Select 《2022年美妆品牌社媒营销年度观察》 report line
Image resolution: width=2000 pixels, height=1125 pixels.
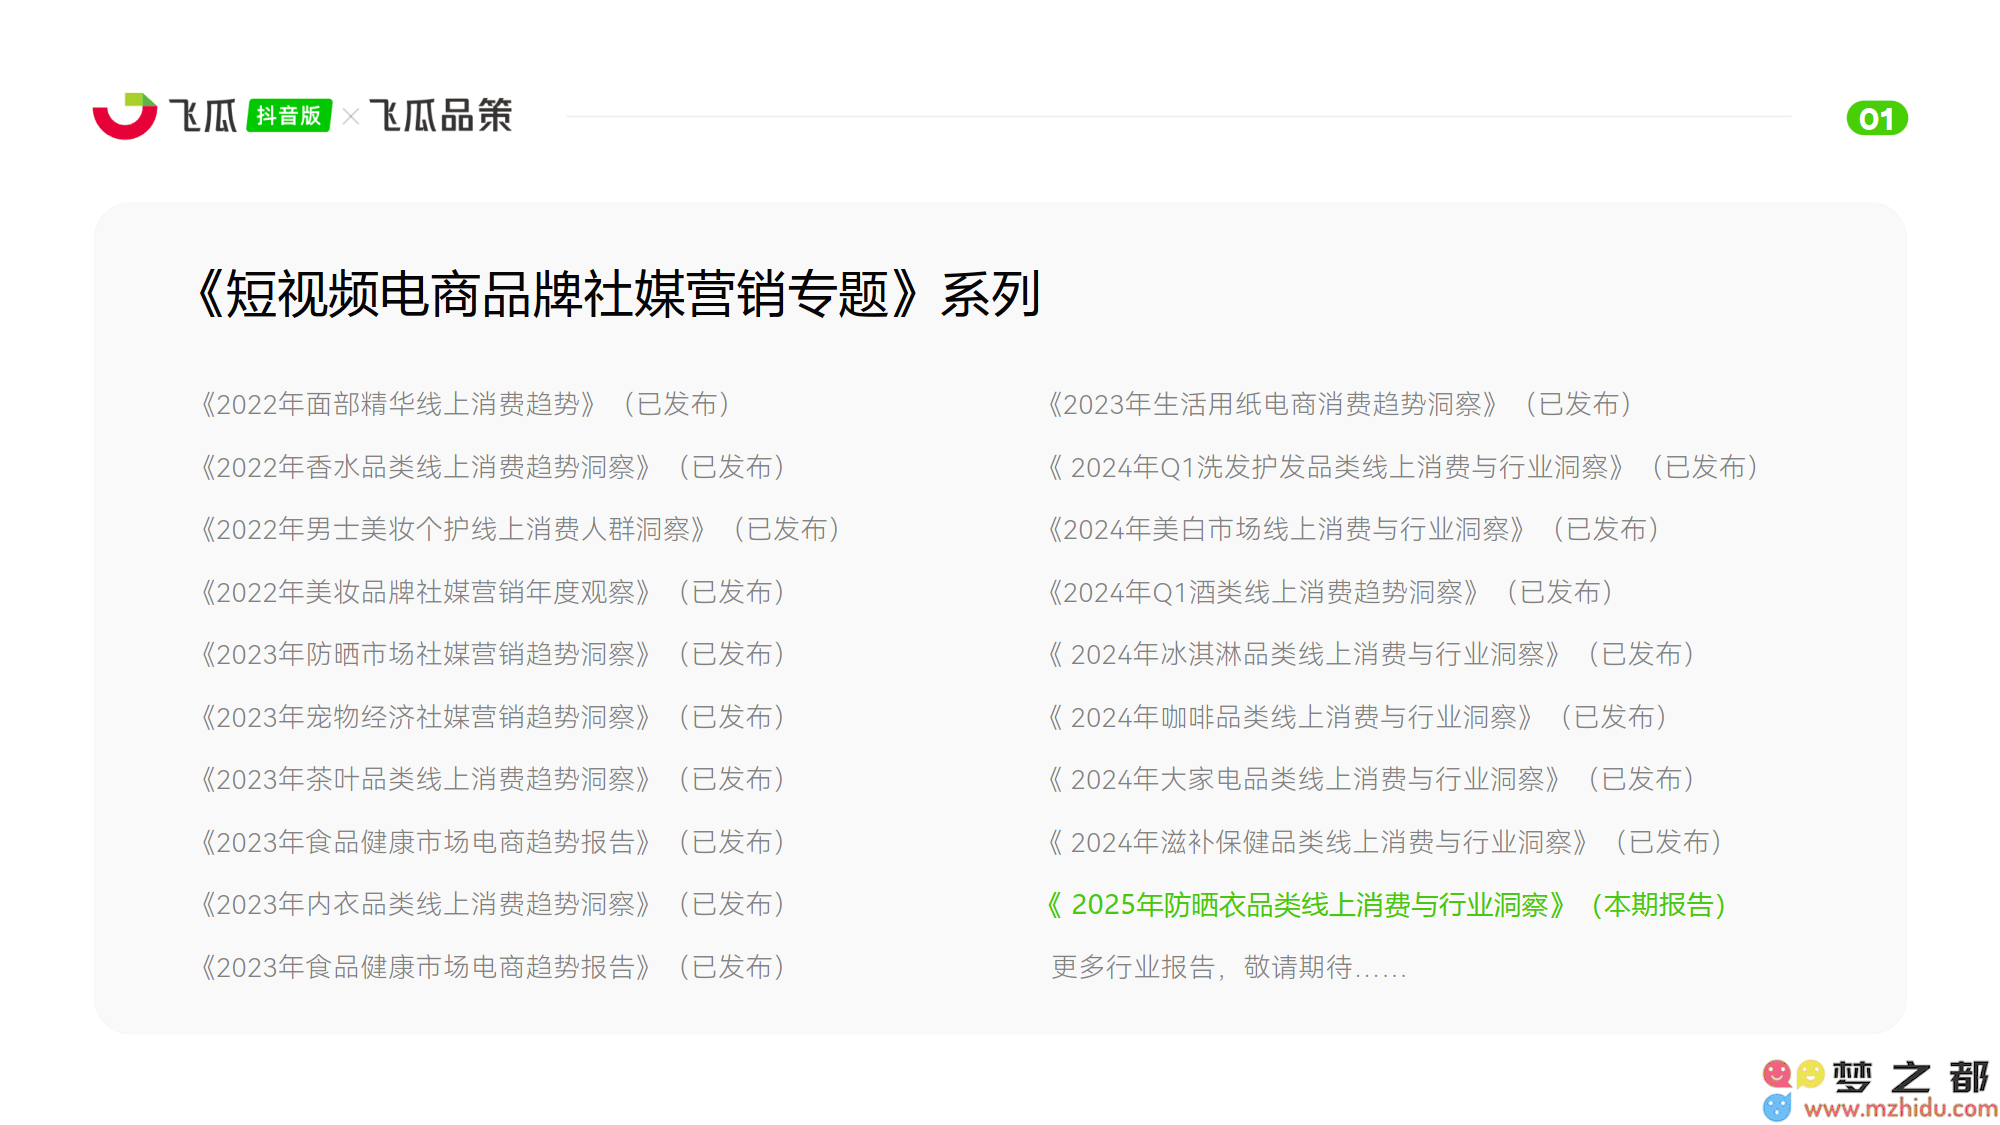click(493, 592)
